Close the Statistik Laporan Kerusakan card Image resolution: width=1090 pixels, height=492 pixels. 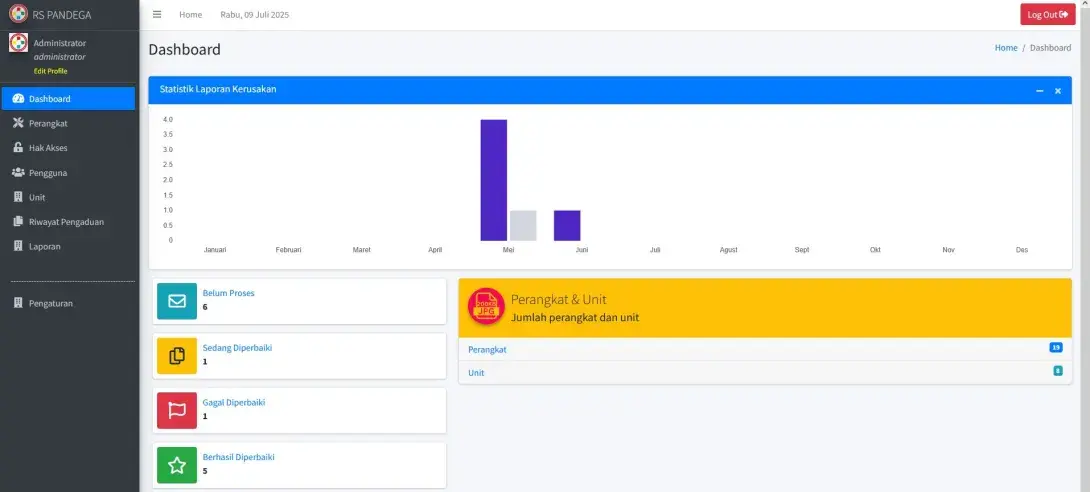(x=1058, y=91)
